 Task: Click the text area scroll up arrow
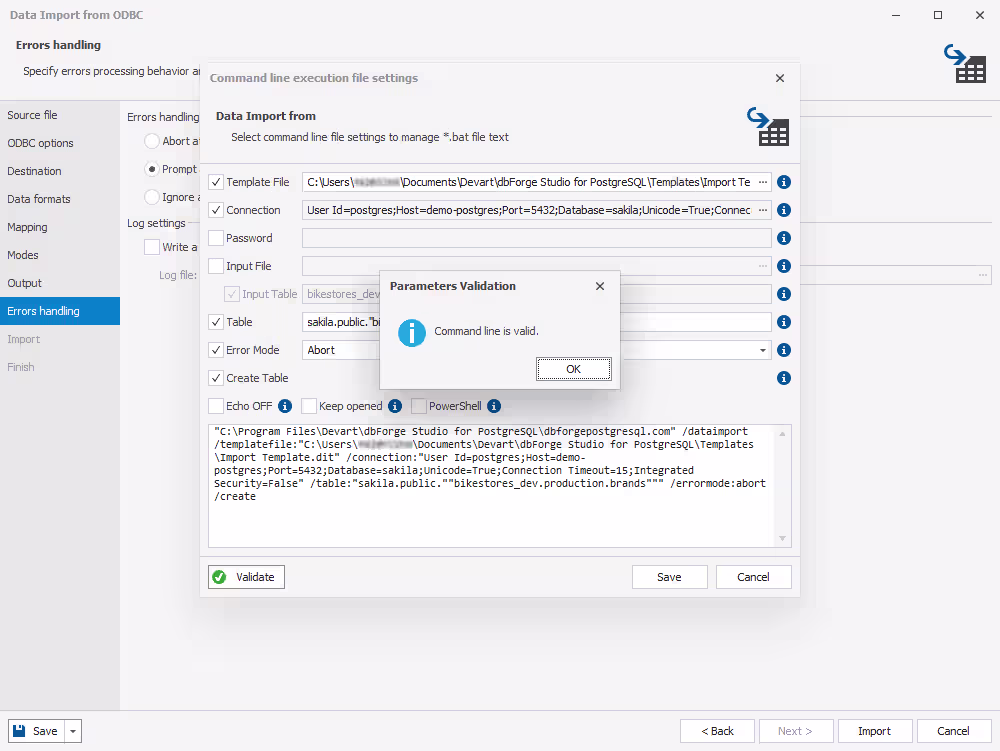point(783,434)
